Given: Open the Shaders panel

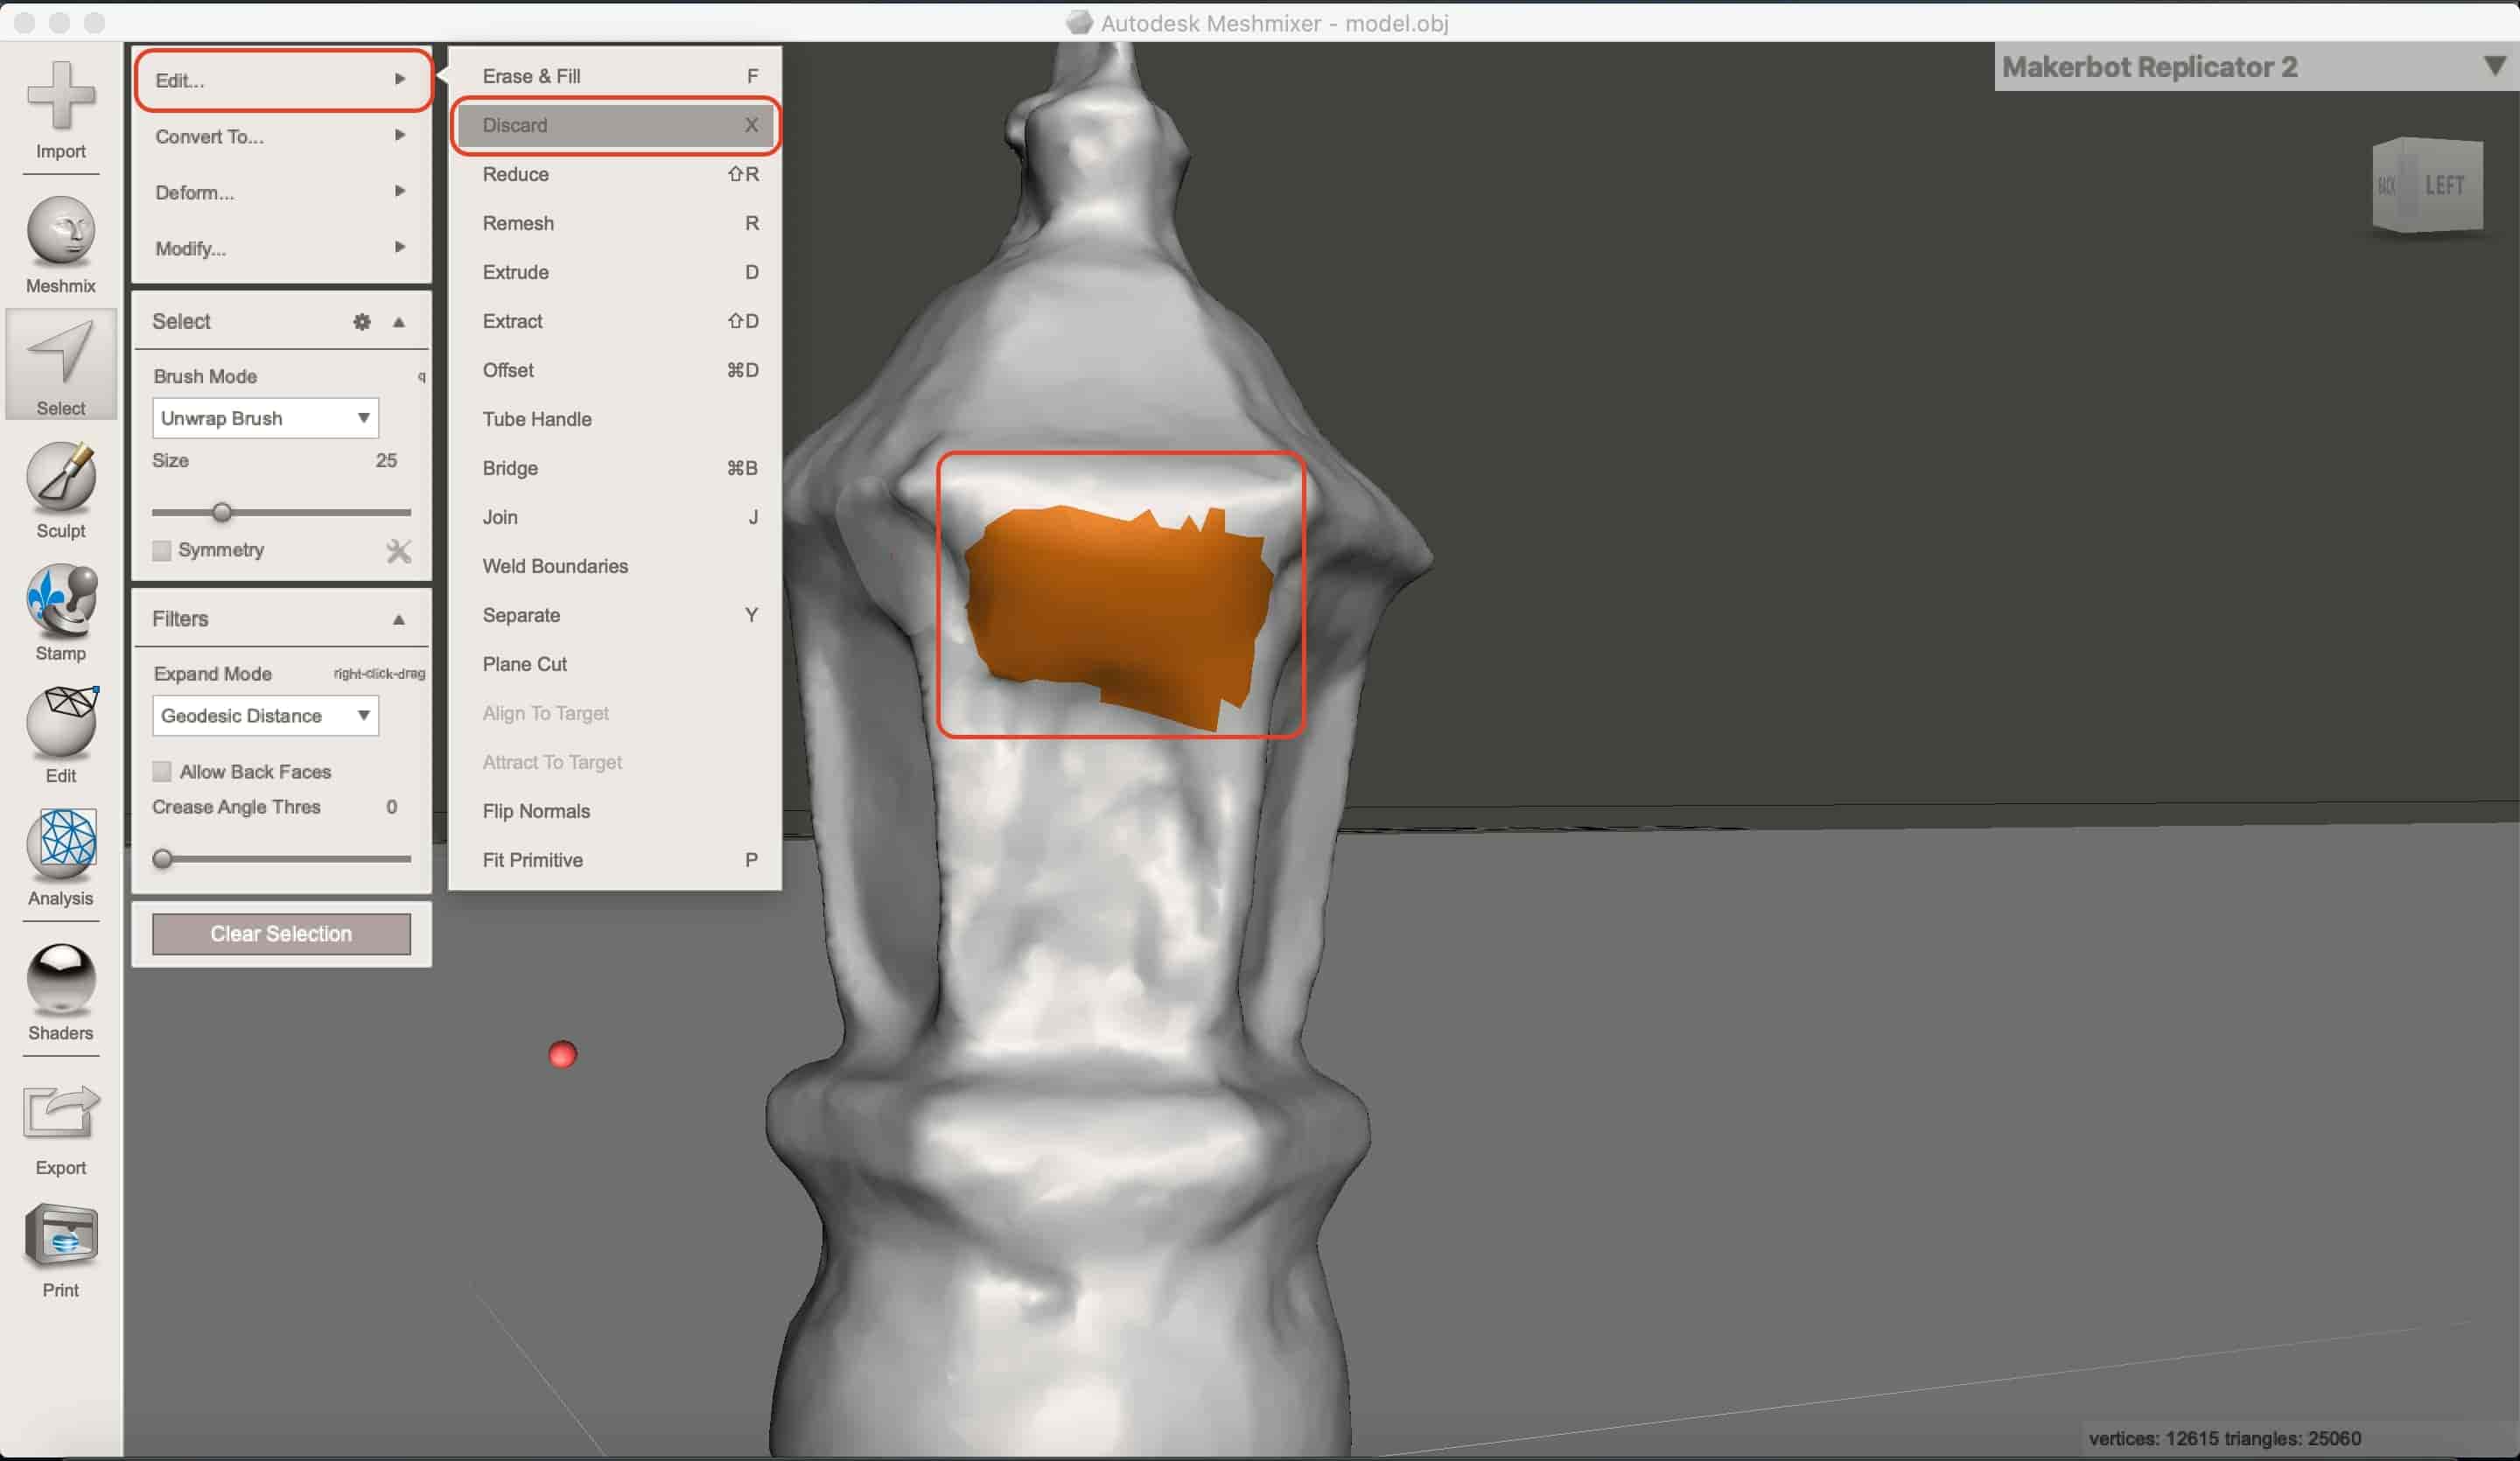Looking at the screenshot, I should 61,992.
